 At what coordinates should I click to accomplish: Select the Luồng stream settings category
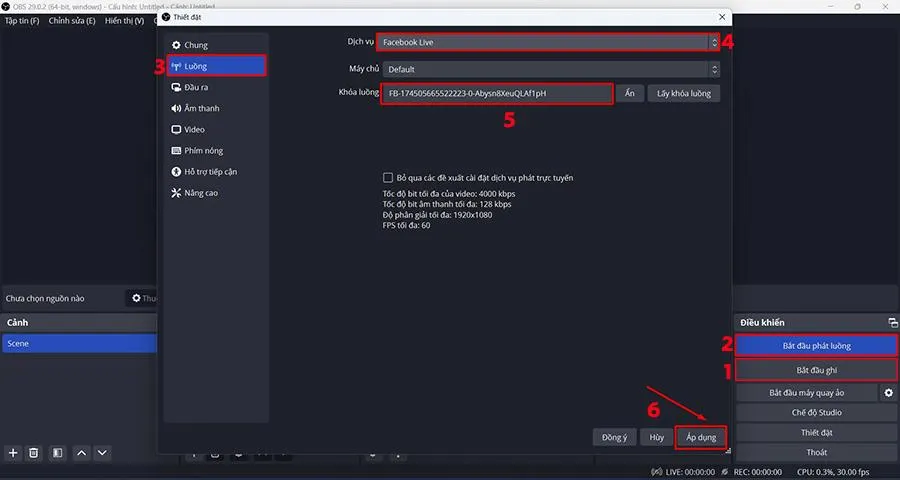click(x=216, y=66)
